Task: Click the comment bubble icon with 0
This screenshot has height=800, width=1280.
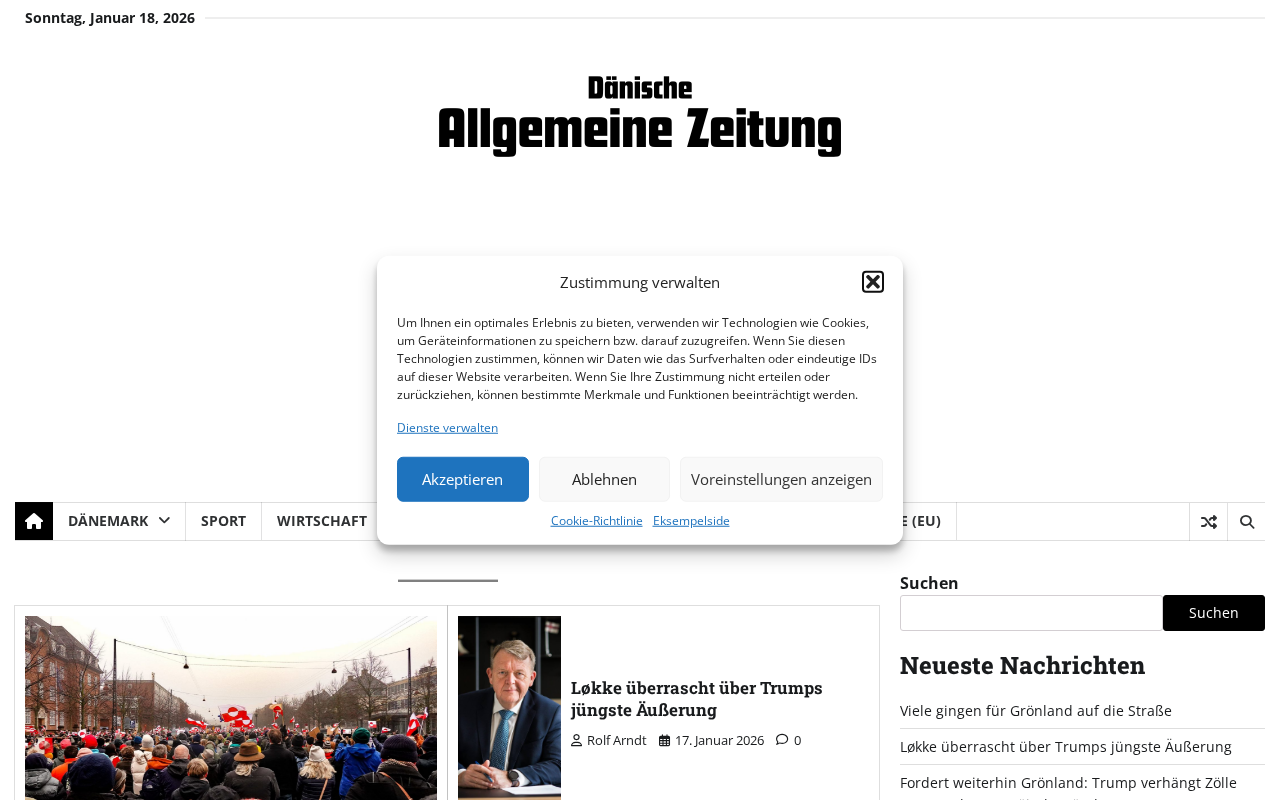Action: 782,740
